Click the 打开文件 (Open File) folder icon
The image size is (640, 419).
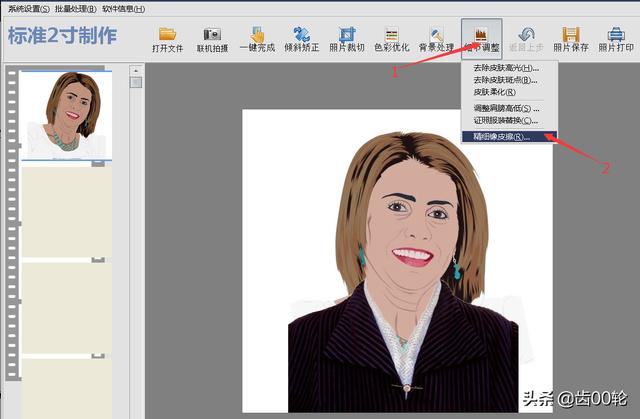coord(167,38)
